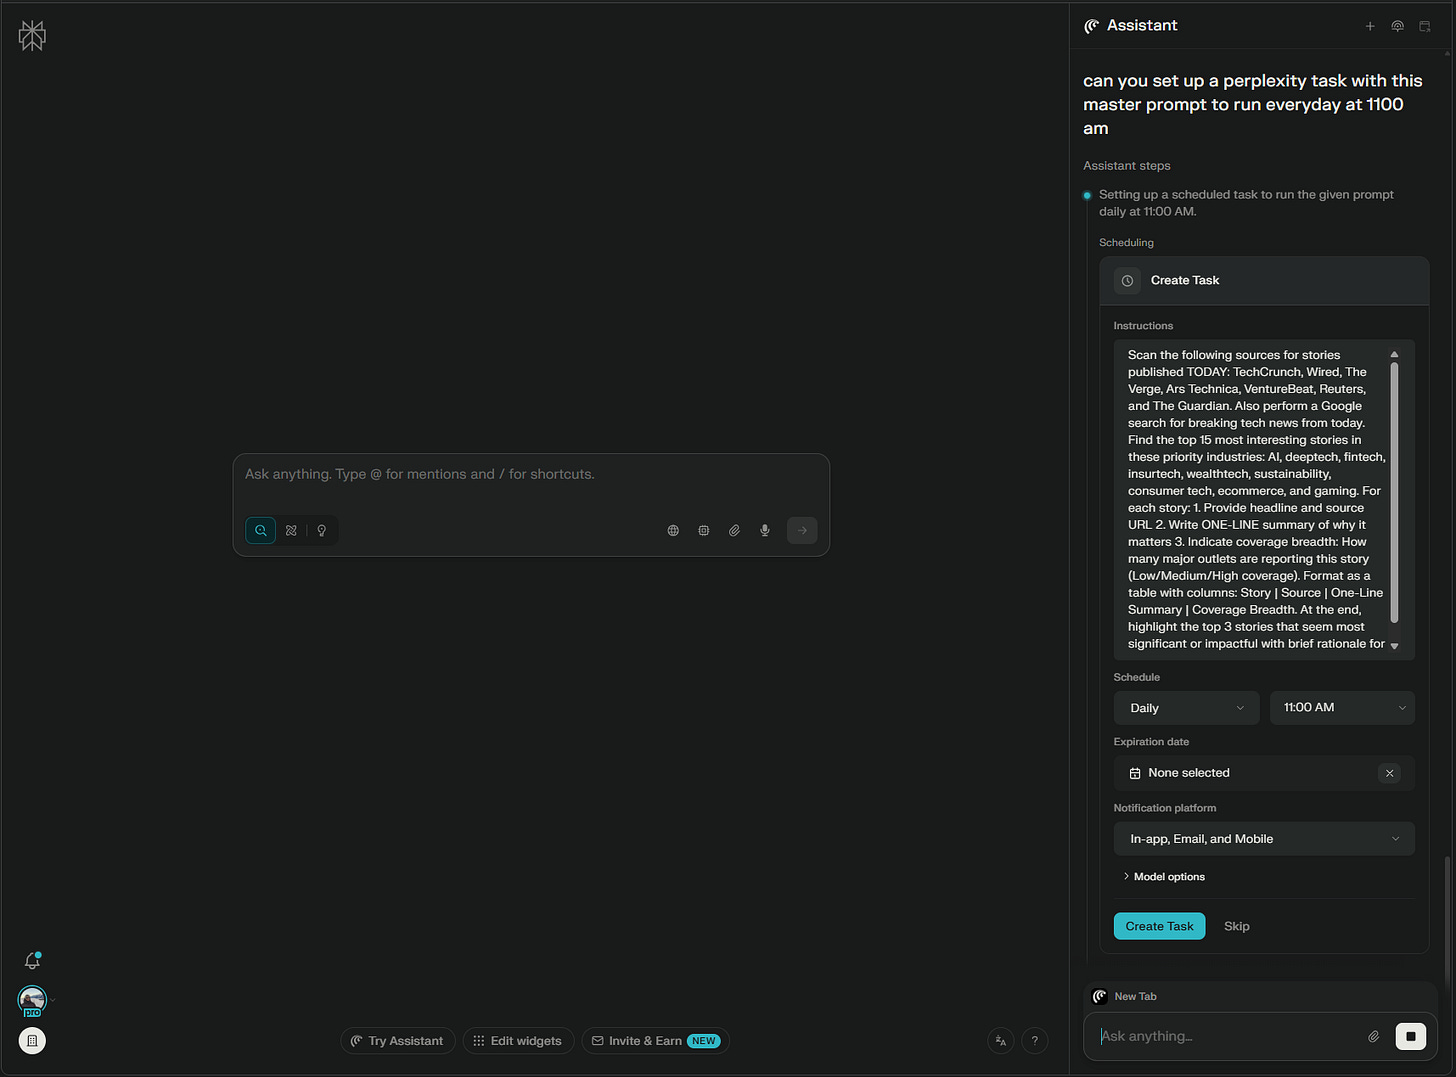Screen dimensions: 1456x1077
Task: Open the Expiration date picker showing None selected
Action: (x=1264, y=773)
